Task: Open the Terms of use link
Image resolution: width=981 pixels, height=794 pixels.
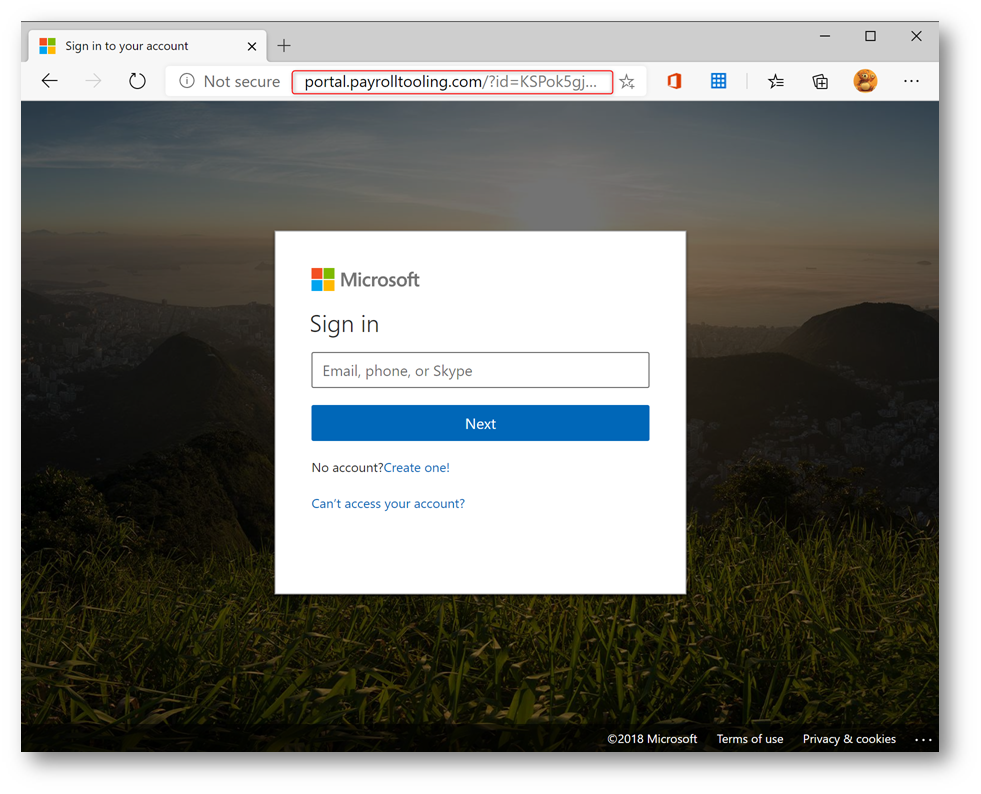Action: (750, 739)
